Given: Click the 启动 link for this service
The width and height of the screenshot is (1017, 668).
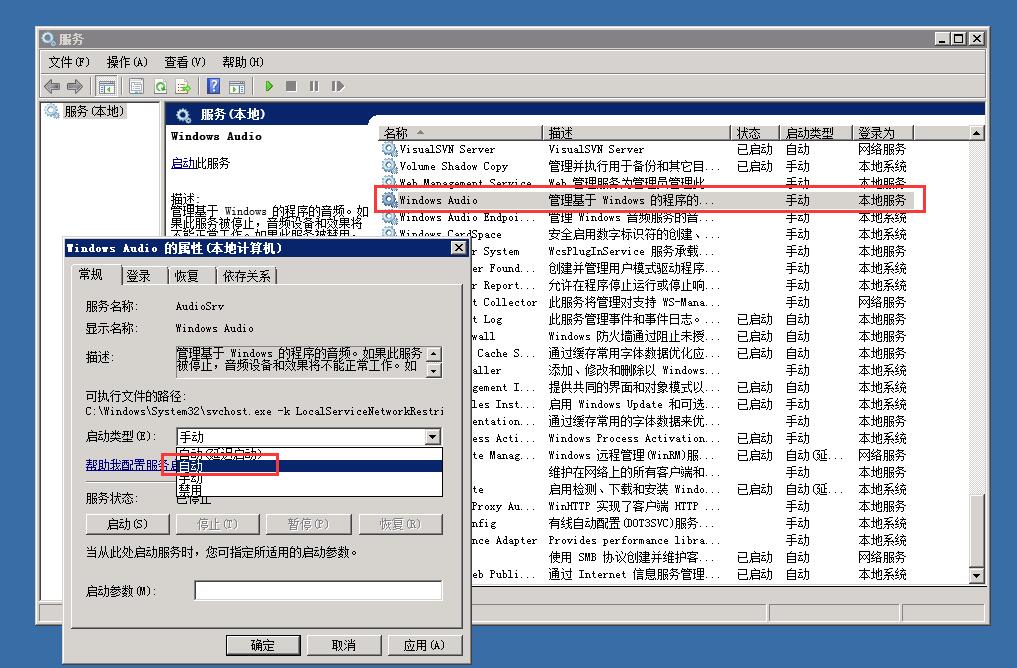Looking at the screenshot, I should click(184, 163).
